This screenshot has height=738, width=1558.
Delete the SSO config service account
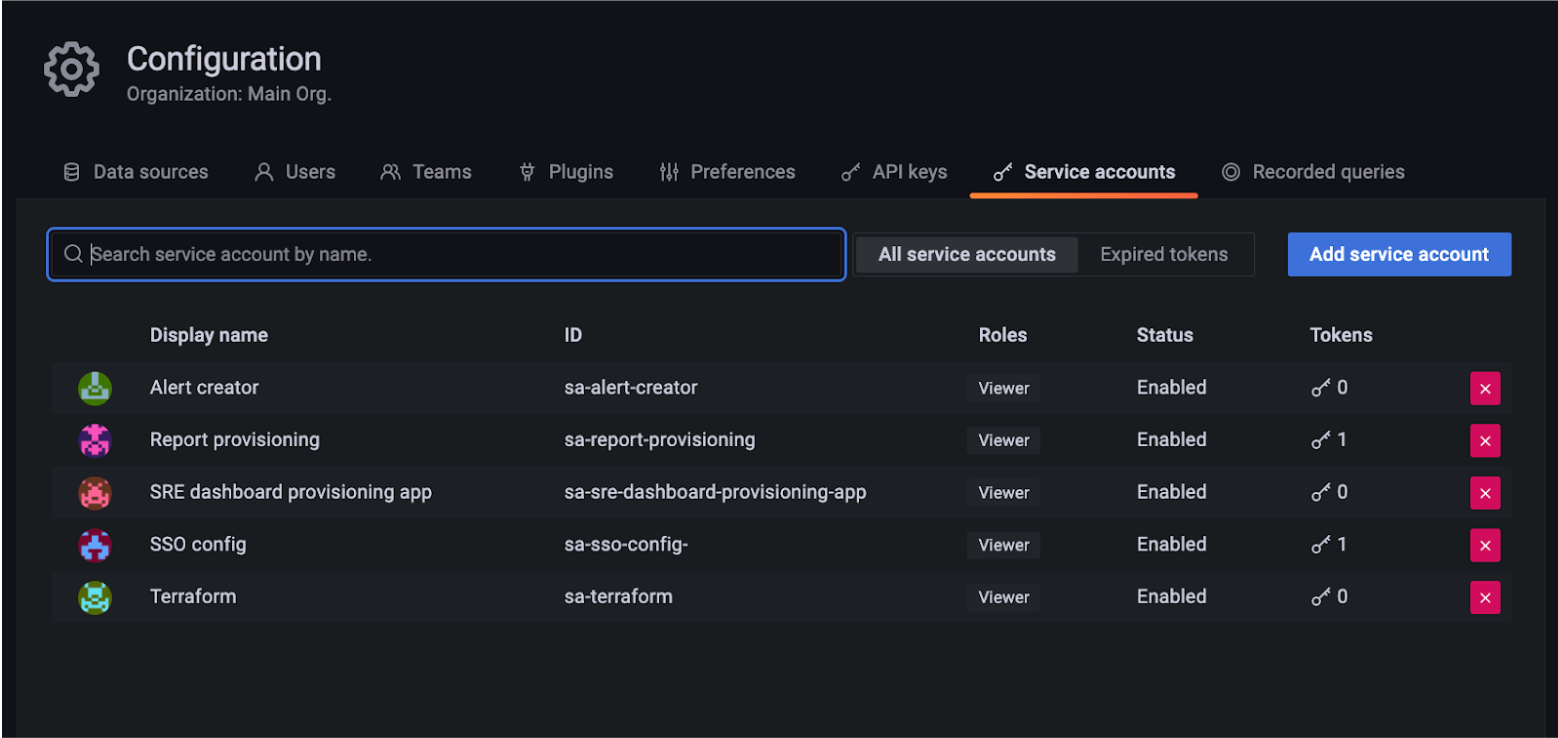pyautogui.click(x=1486, y=545)
